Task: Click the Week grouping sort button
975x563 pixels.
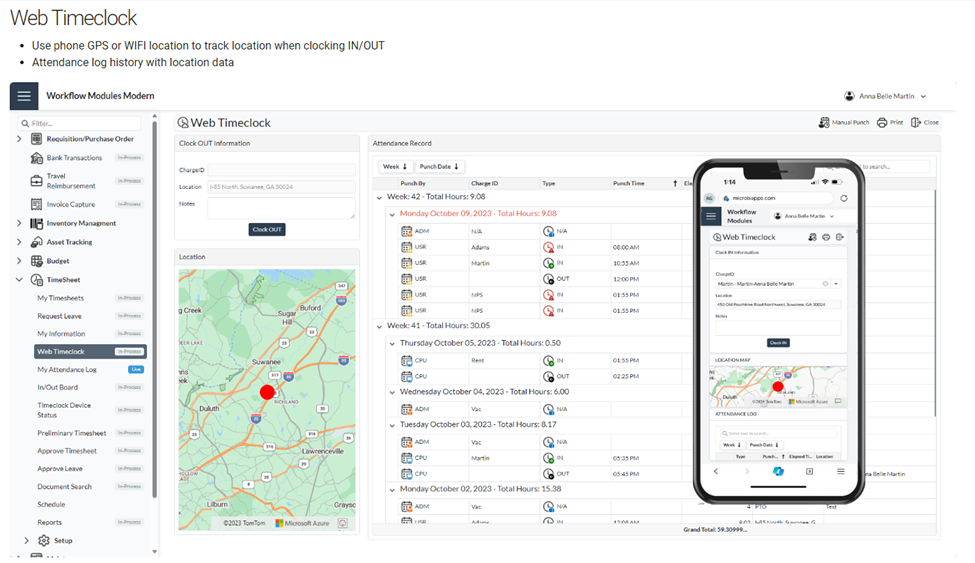Action: click(394, 167)
